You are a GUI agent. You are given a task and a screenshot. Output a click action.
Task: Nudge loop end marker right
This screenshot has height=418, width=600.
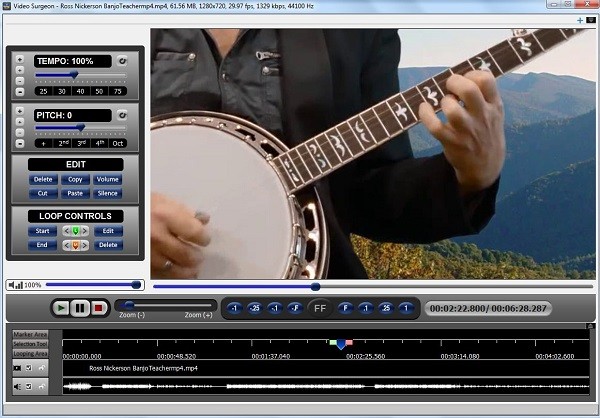pos(85,245)
